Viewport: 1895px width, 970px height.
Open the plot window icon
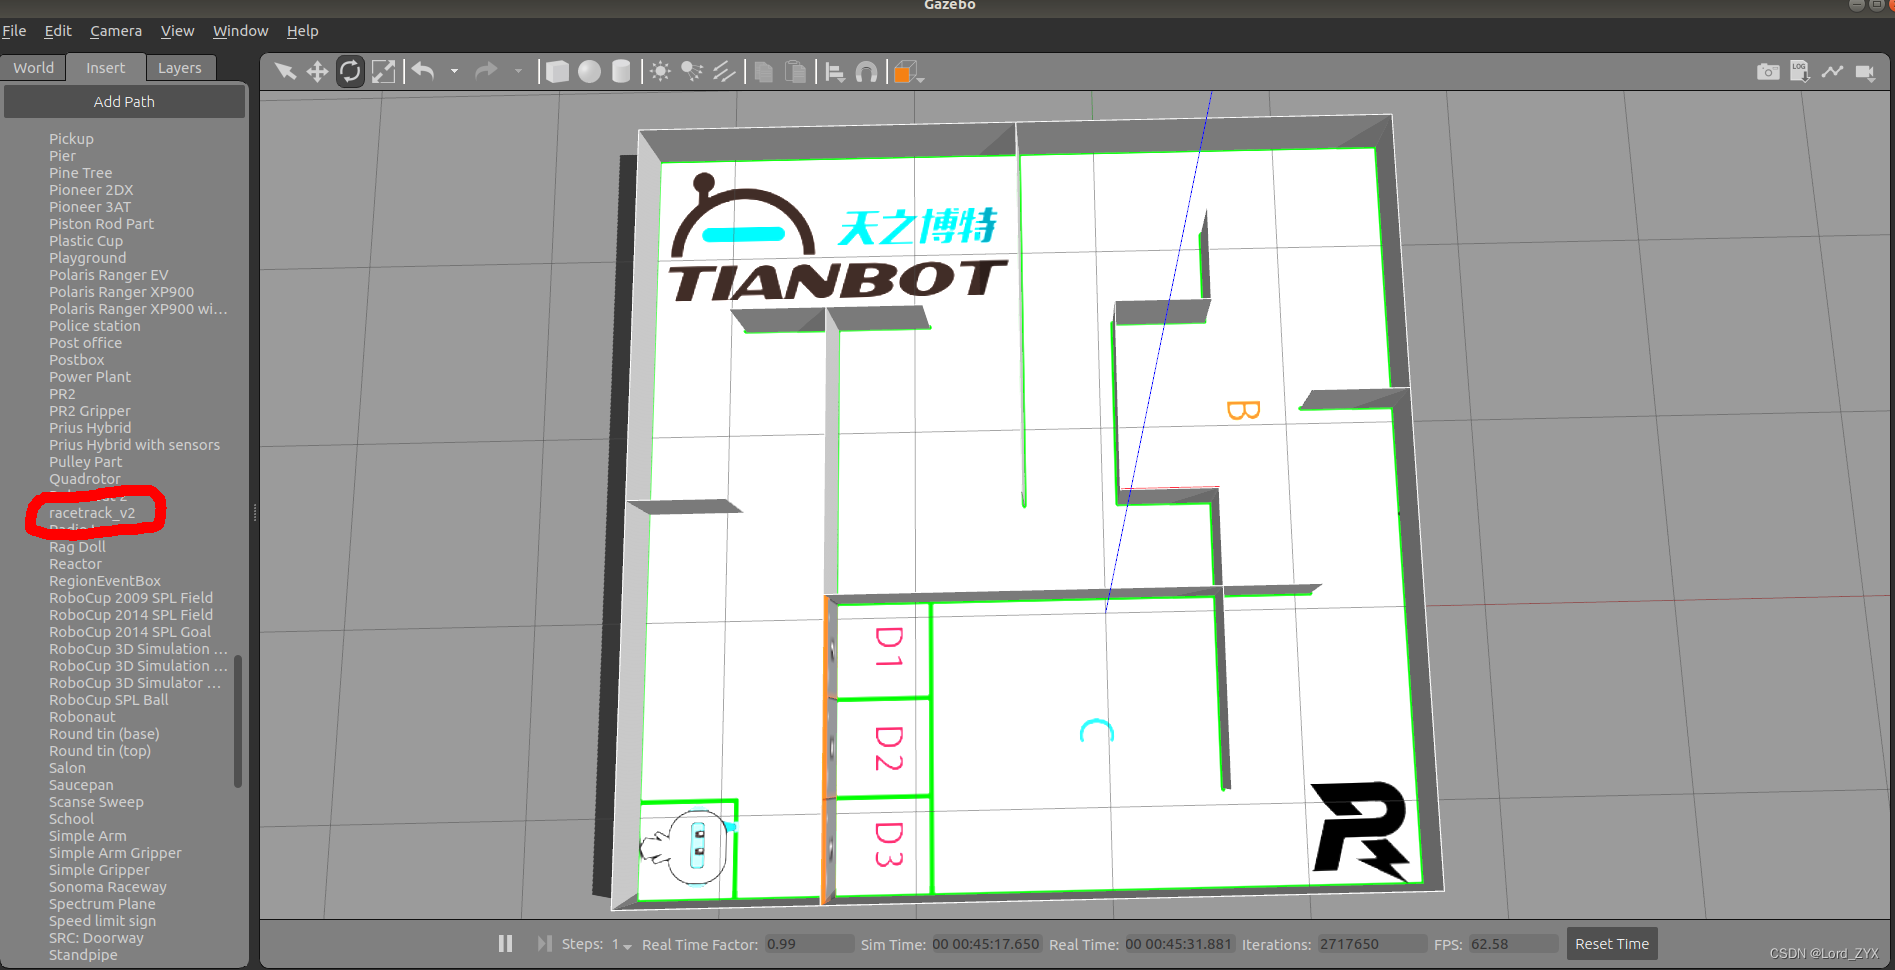pyautogui.click(x=1832, y=71)
